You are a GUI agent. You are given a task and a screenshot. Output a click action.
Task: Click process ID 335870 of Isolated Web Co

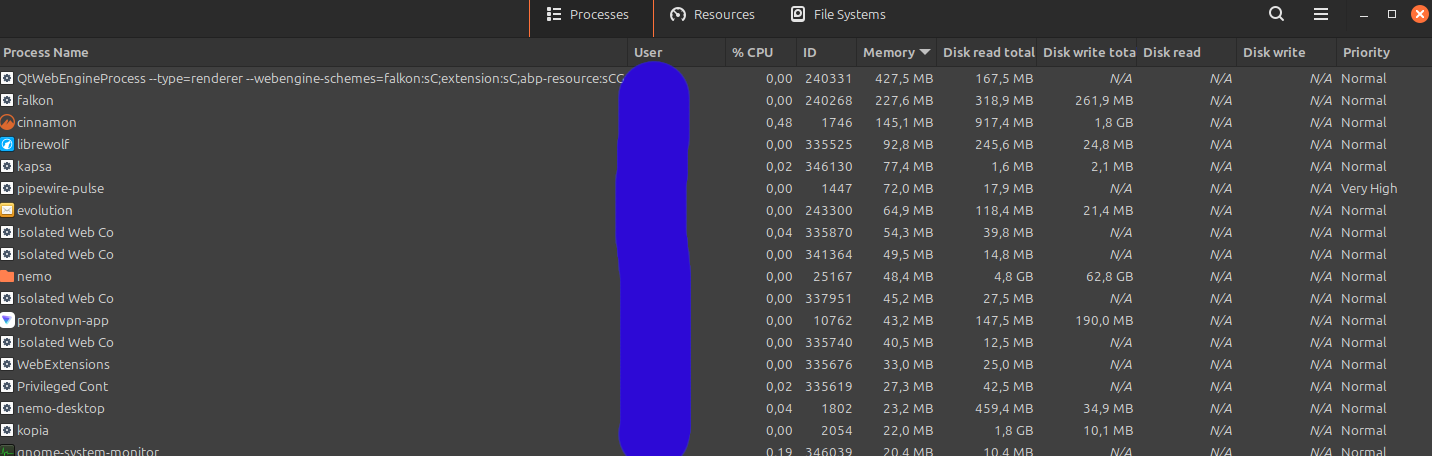pyautogui.click(x=828, y=232)
